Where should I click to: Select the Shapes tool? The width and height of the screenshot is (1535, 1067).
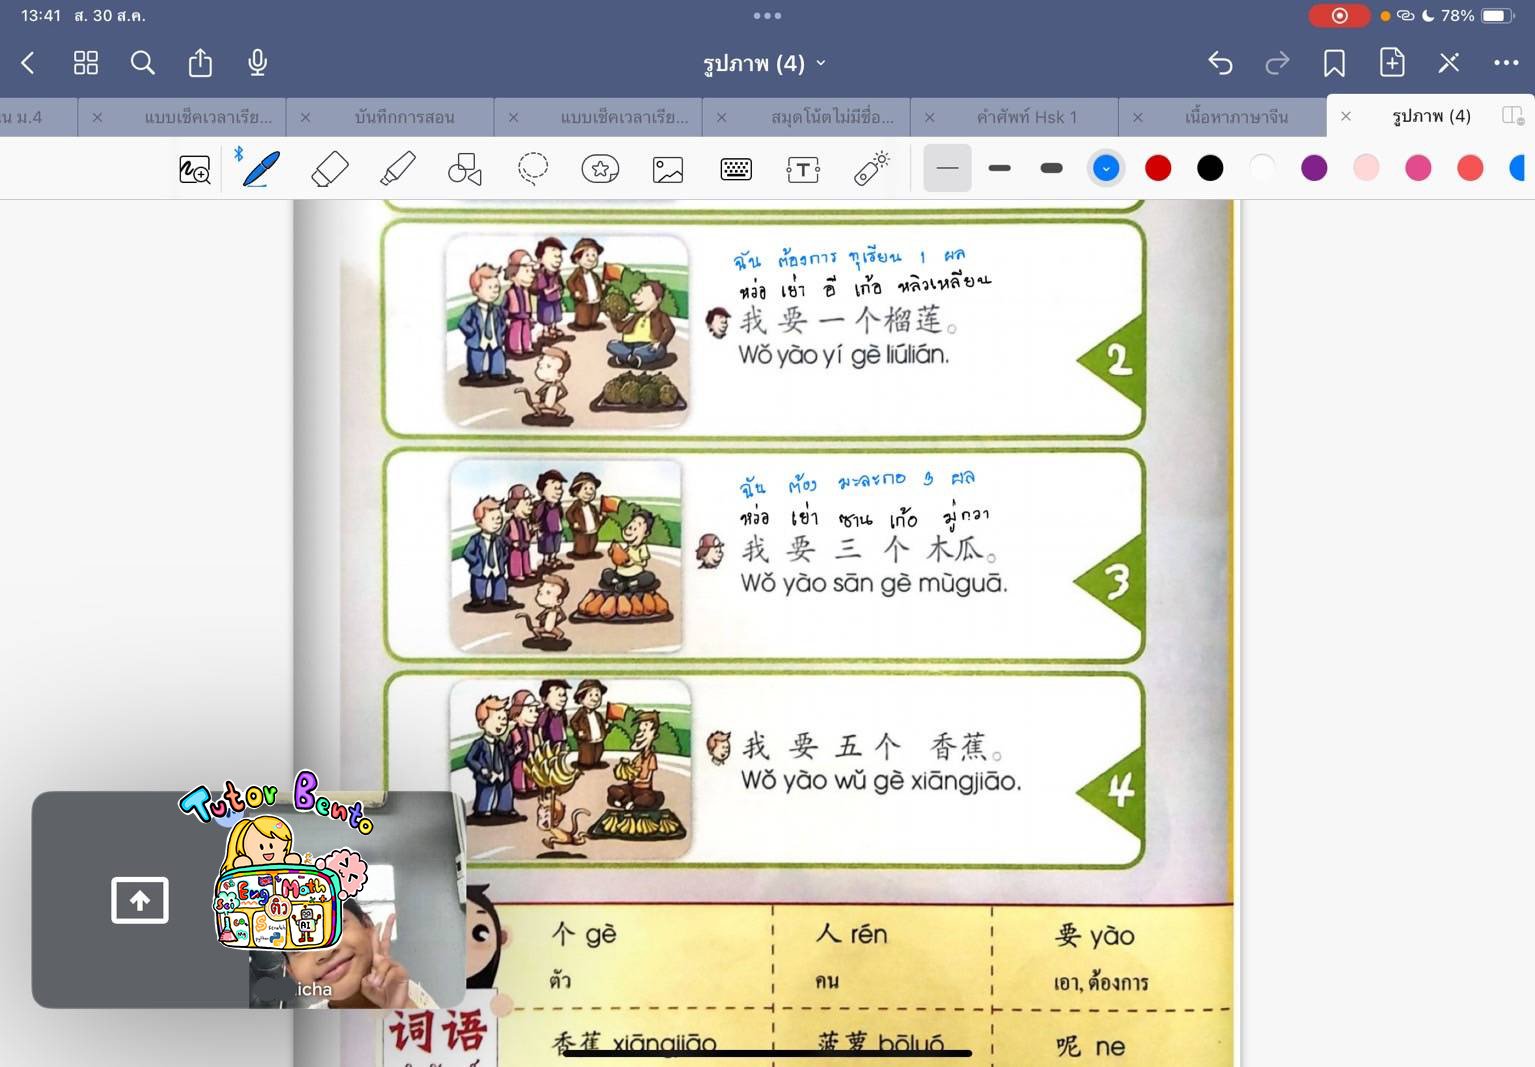[x=465, y=169]
